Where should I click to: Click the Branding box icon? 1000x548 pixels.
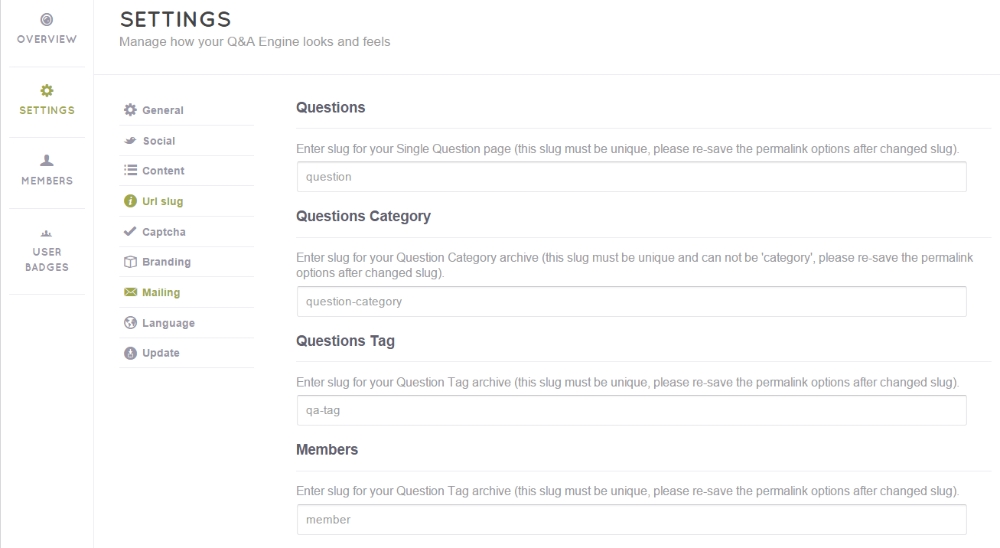[x=129, y=262]
